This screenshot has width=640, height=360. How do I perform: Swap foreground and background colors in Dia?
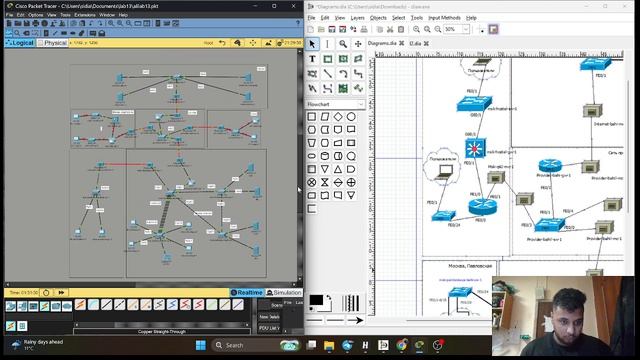tap(328, 298)
